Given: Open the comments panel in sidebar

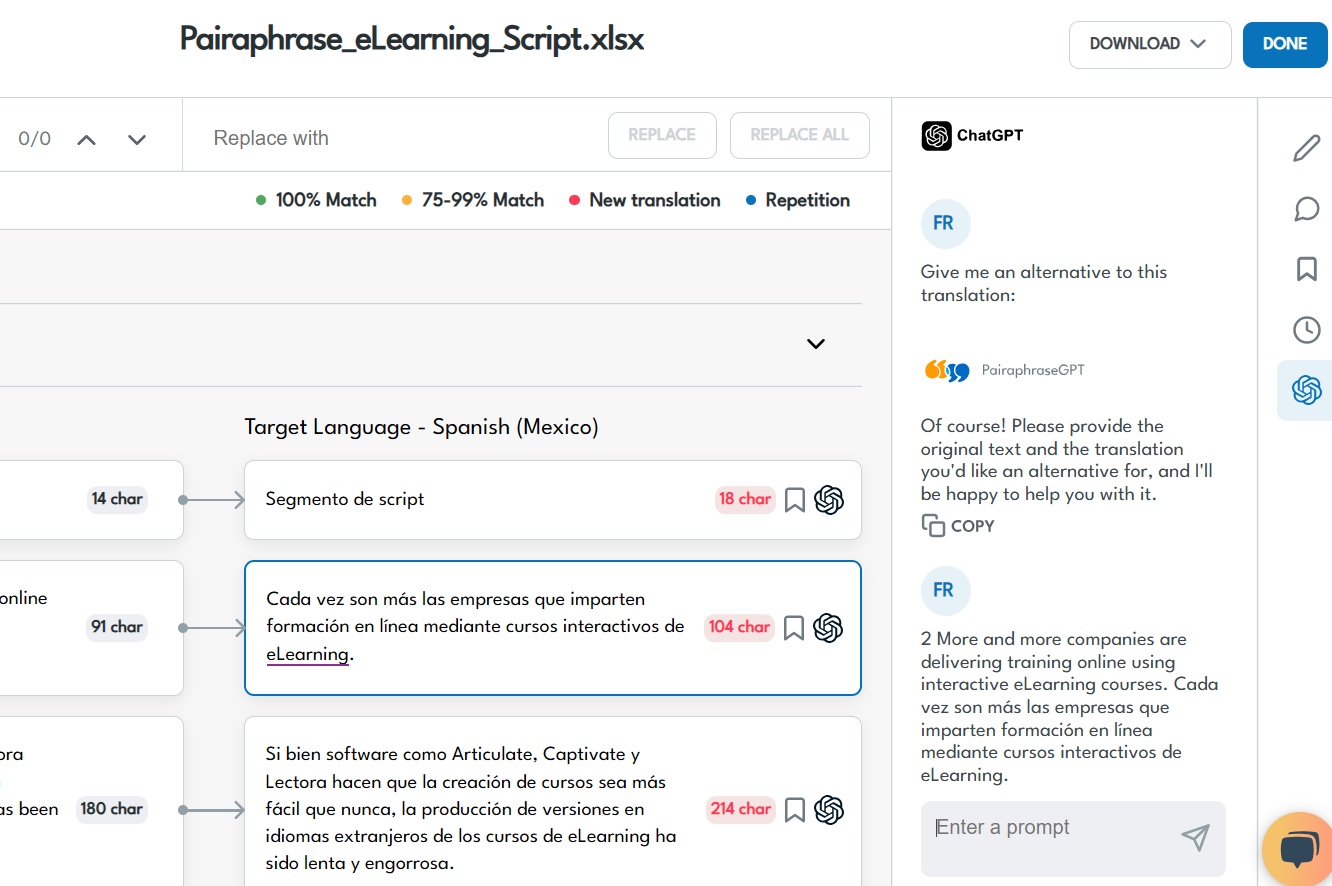Looking at the screenshot, I should coord(1306,209).
